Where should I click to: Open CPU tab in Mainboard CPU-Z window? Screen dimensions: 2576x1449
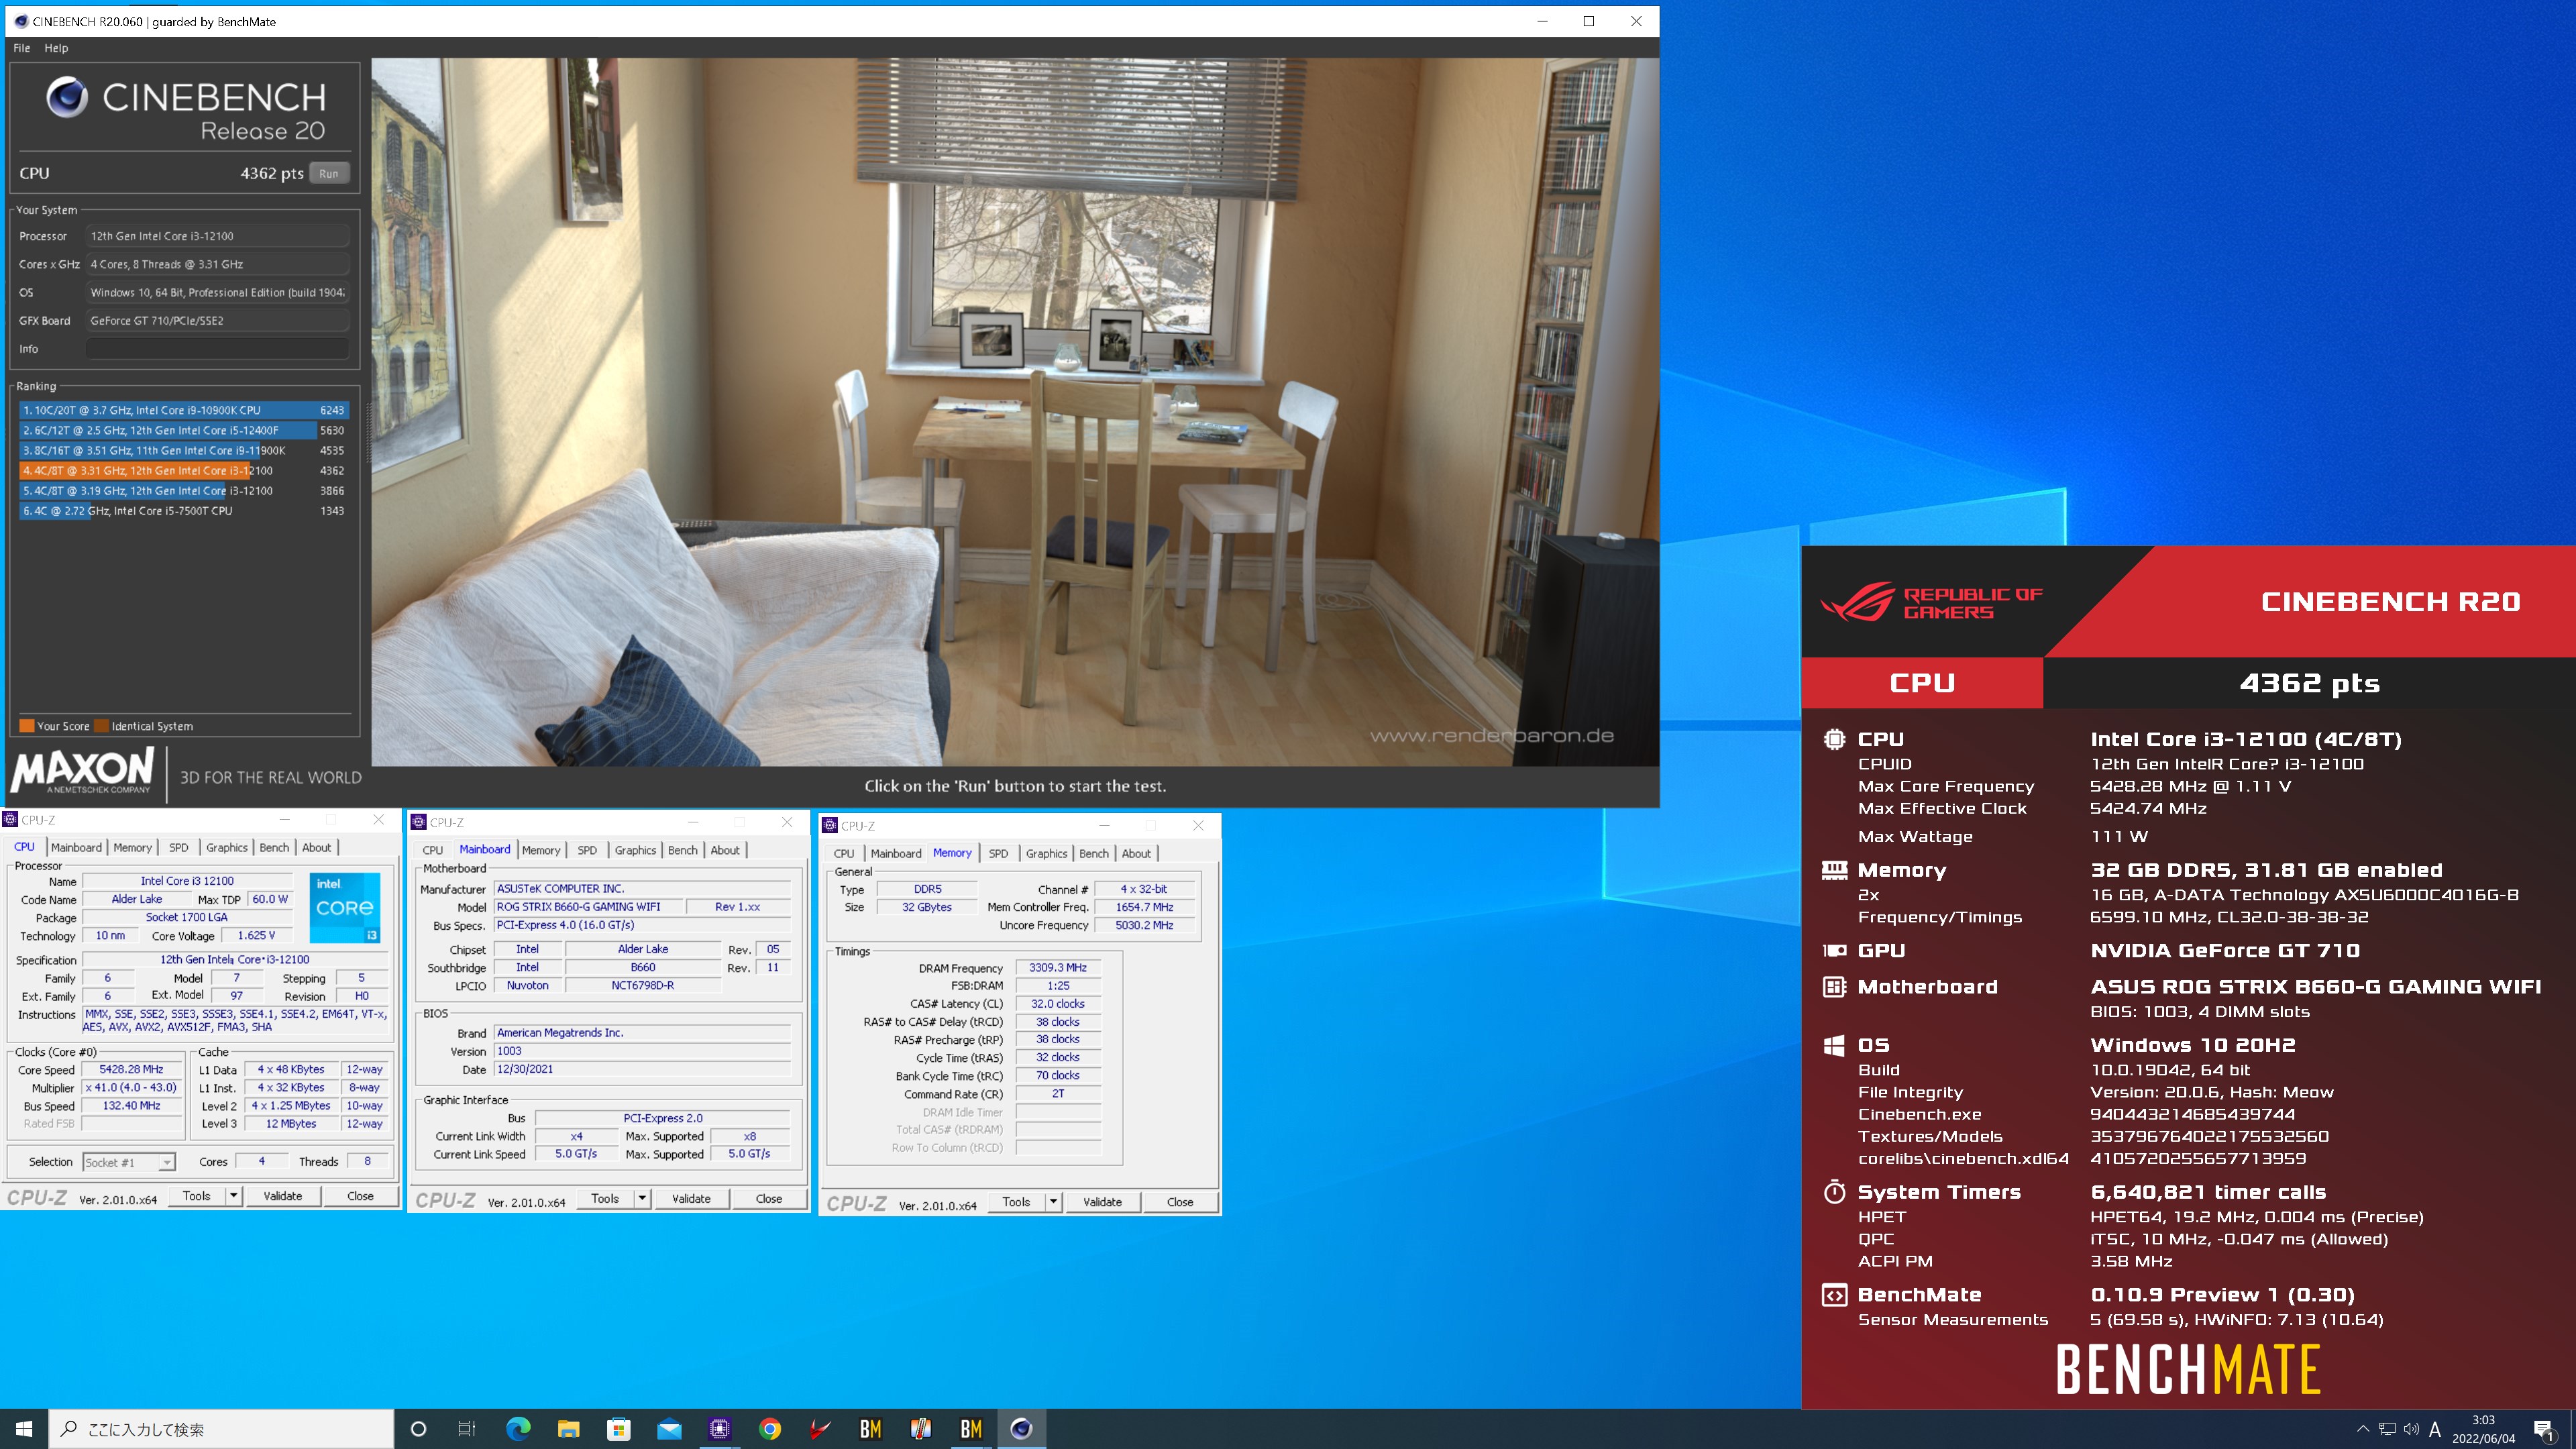coord(432,850)
